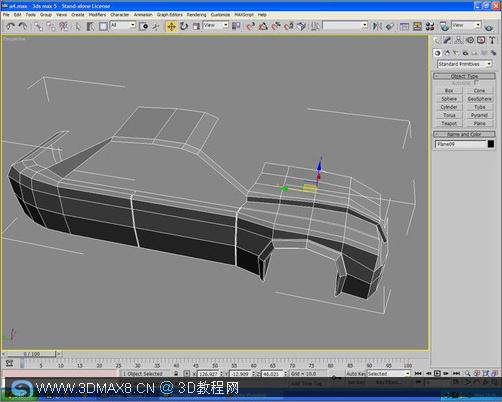502x402 pixels.
Task: Open the Modifiers menu
Action: click(x=97, y=15)
